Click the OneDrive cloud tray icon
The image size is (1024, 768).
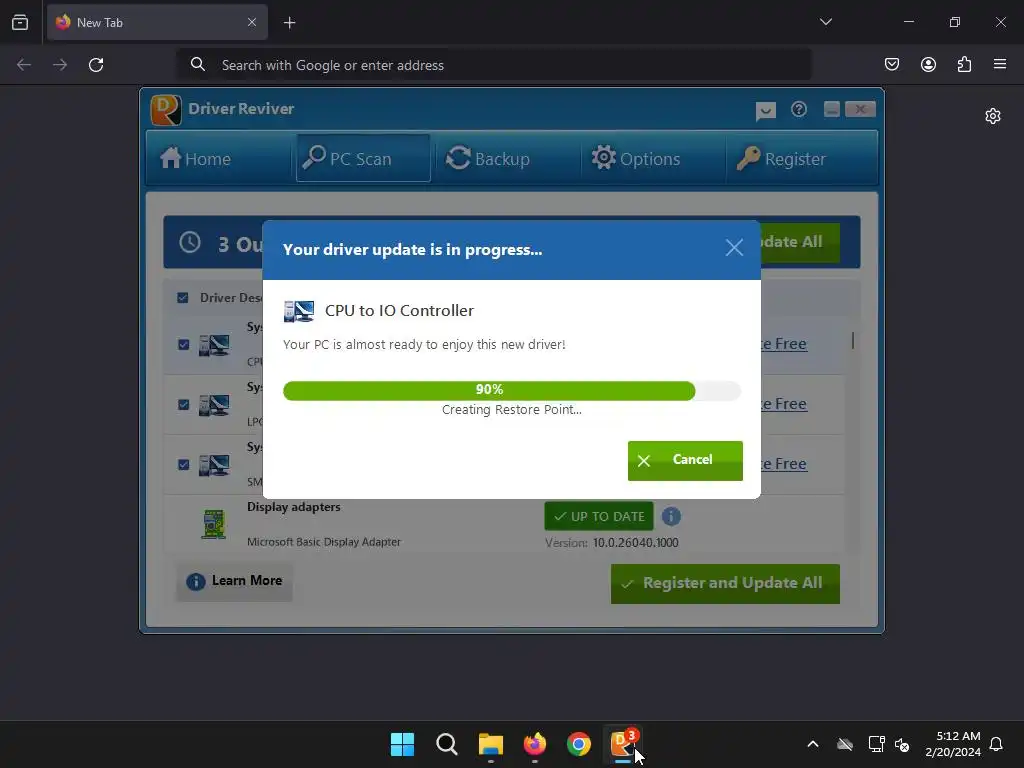(x=845, y=744)
